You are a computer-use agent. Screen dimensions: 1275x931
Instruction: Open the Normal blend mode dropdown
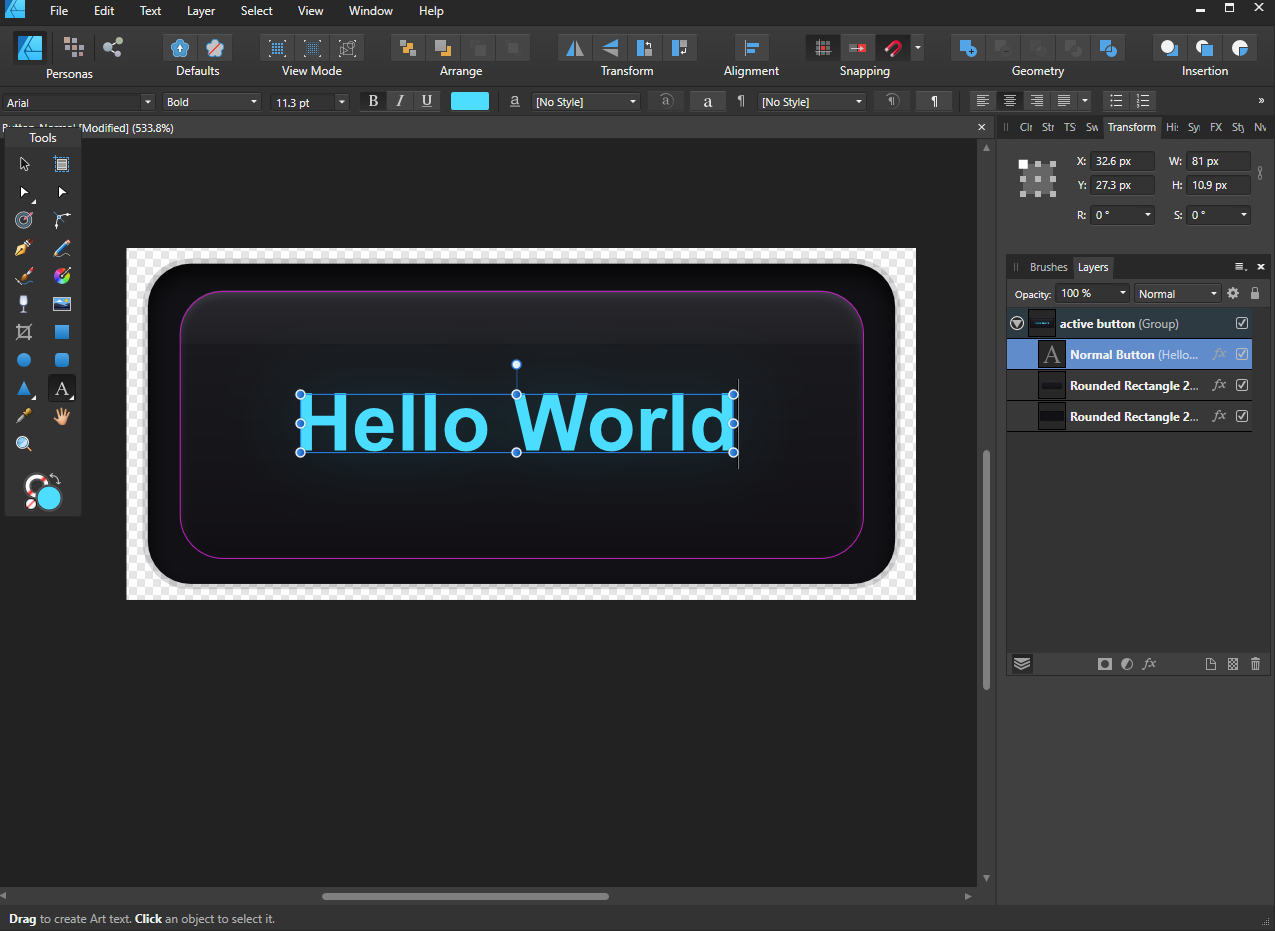1178,294
